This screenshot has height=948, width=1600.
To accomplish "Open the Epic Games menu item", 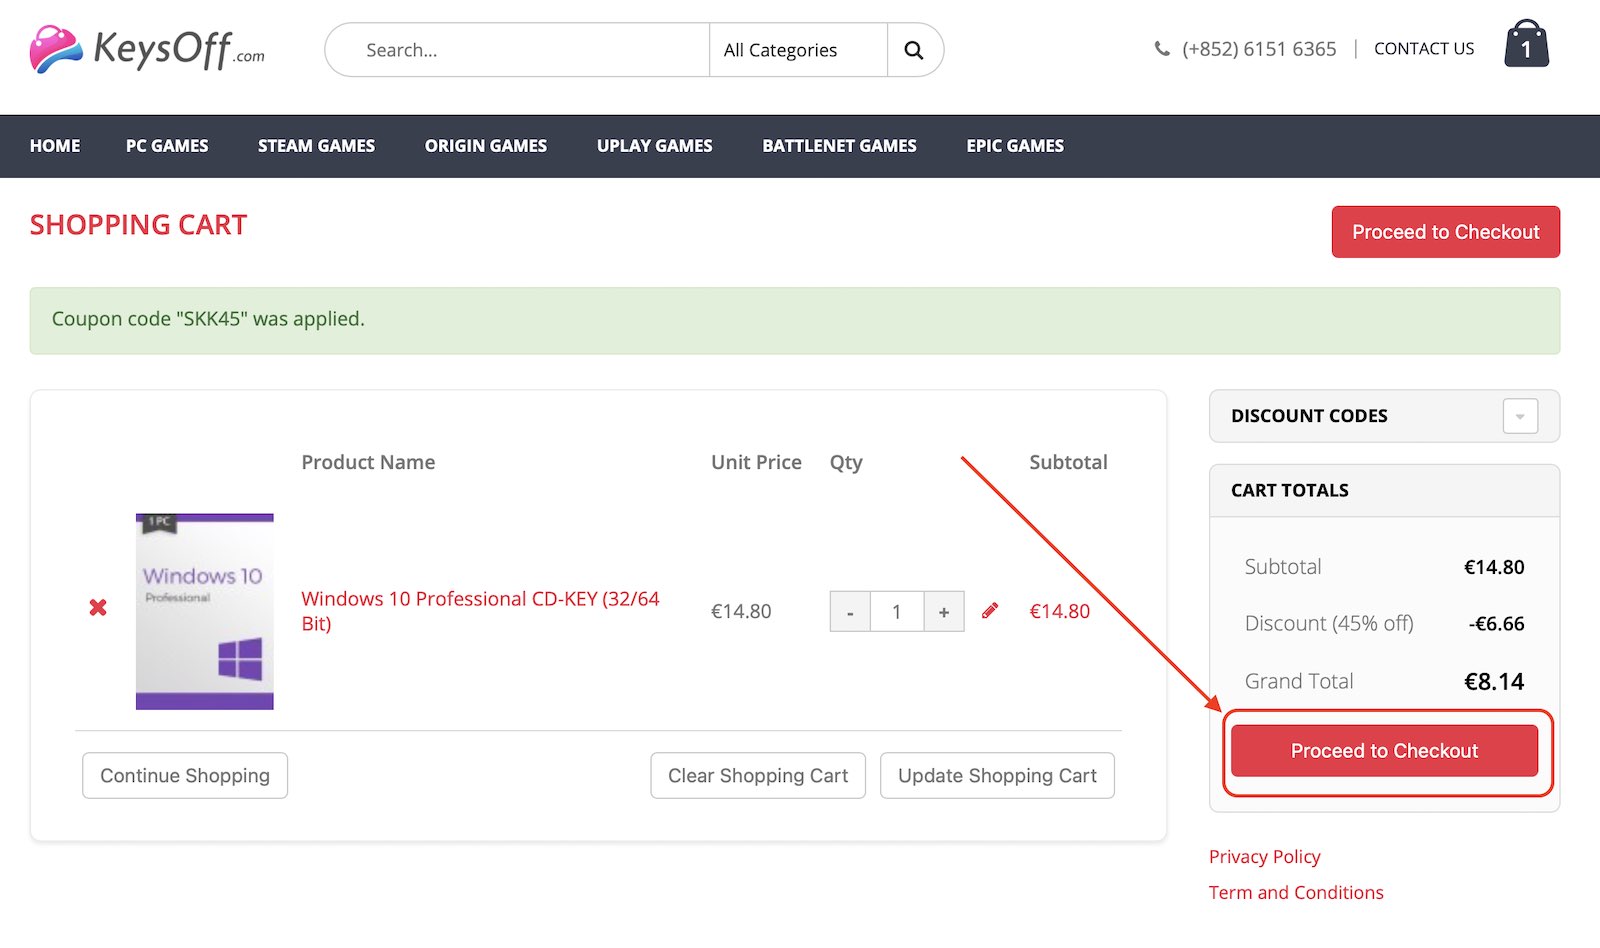I will [1015, 146].
